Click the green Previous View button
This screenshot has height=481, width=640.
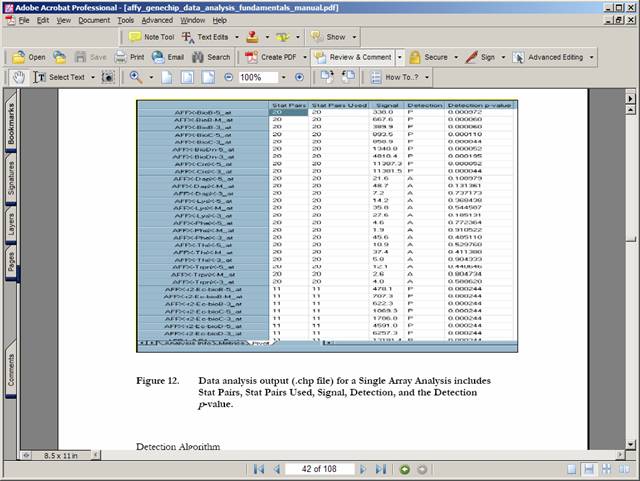pos(405,469)
